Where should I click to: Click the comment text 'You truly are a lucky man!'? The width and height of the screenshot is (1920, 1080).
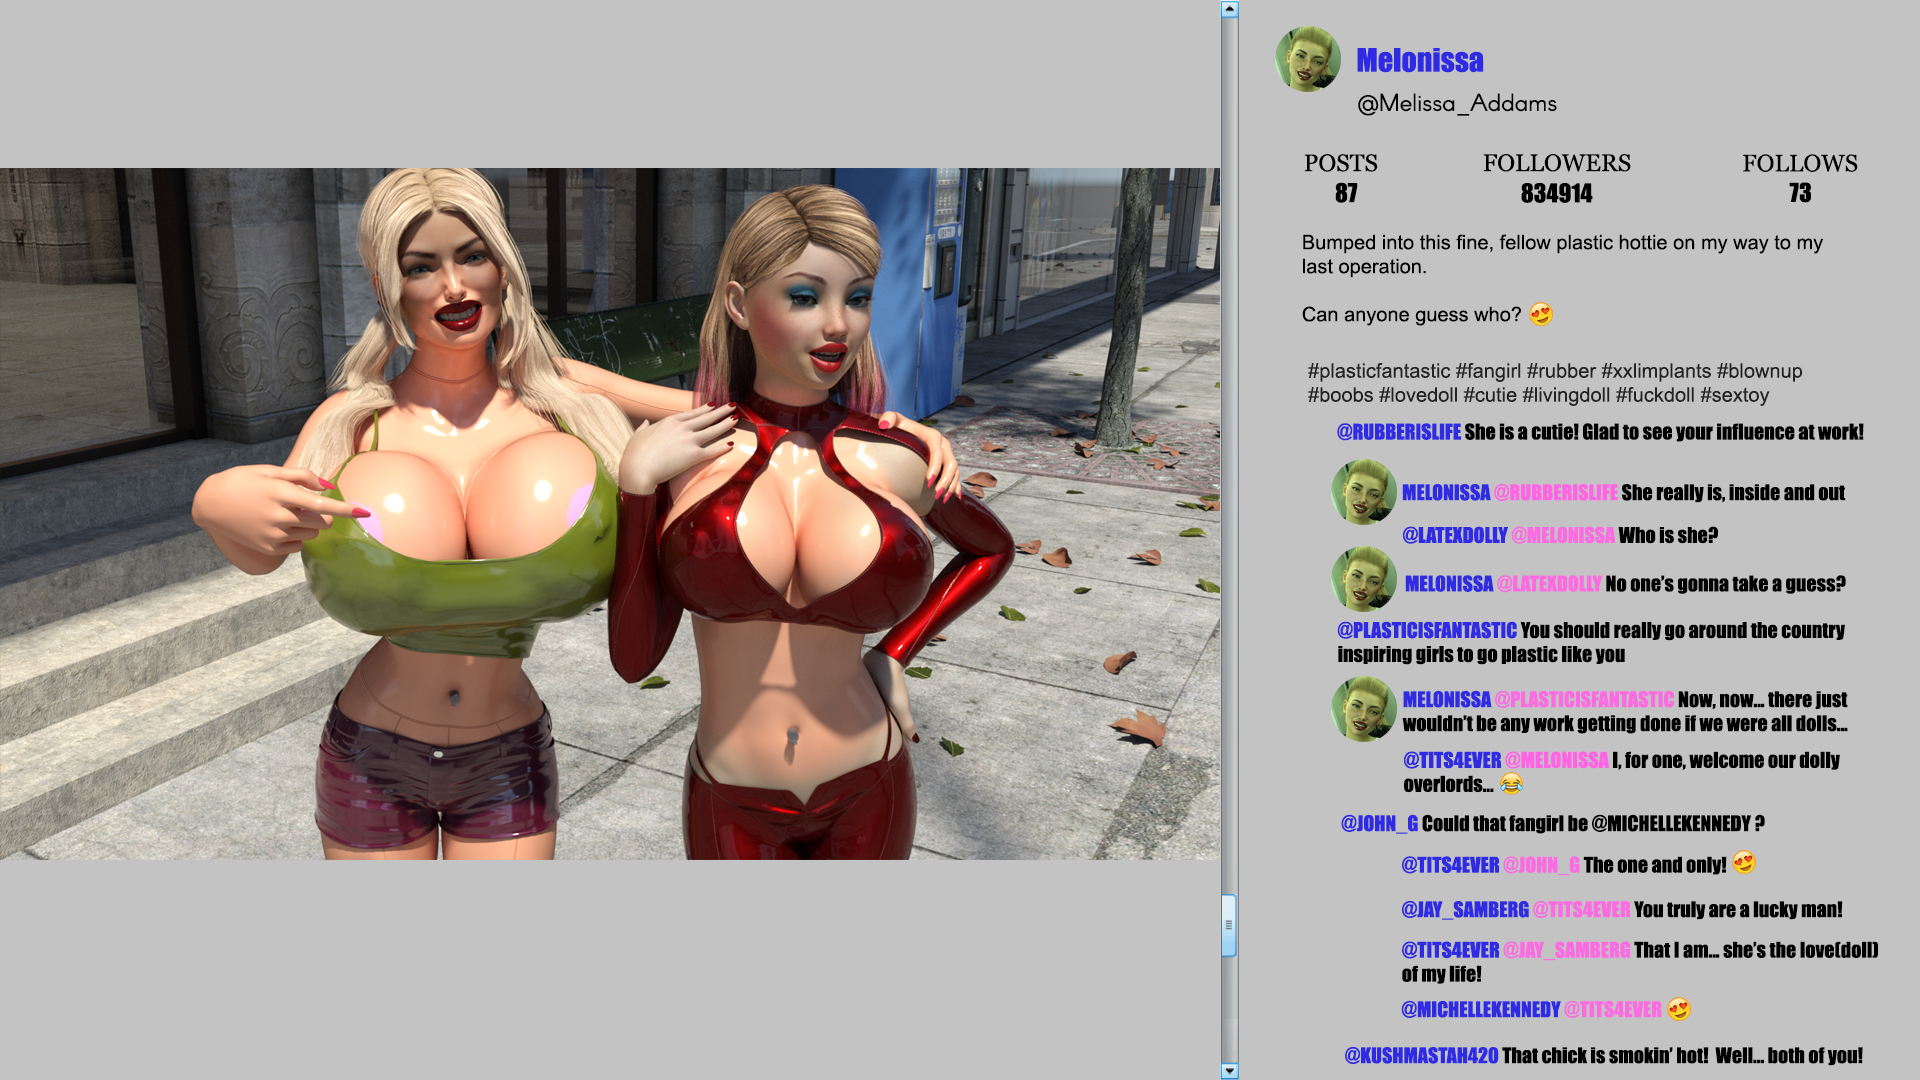pyautogui.click(x=1738, y=909)
